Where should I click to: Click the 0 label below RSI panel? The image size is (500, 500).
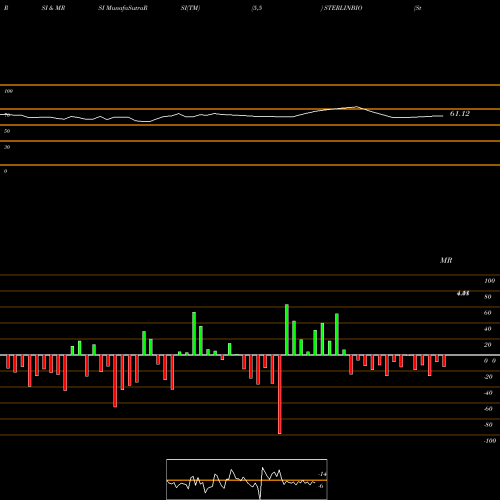5,171
